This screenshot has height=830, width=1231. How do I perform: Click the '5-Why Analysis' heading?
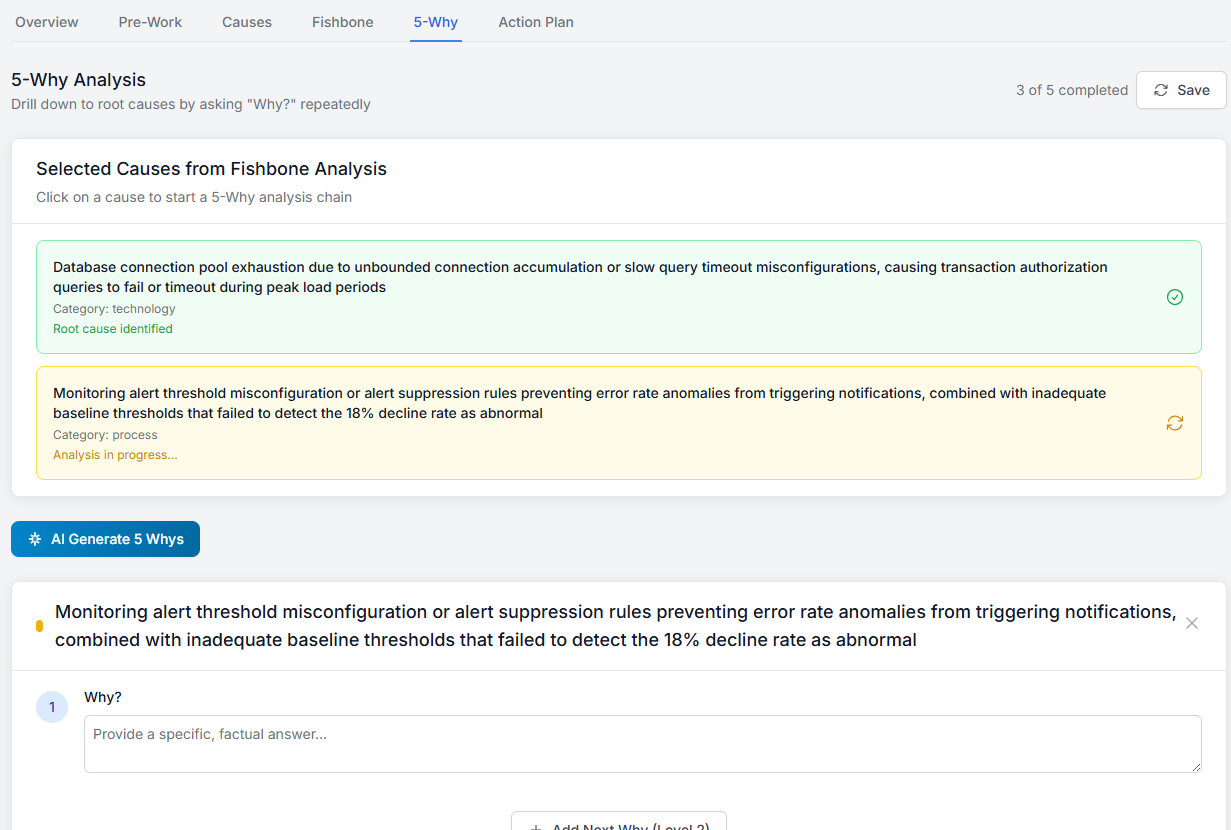click(x=79, y=80)
